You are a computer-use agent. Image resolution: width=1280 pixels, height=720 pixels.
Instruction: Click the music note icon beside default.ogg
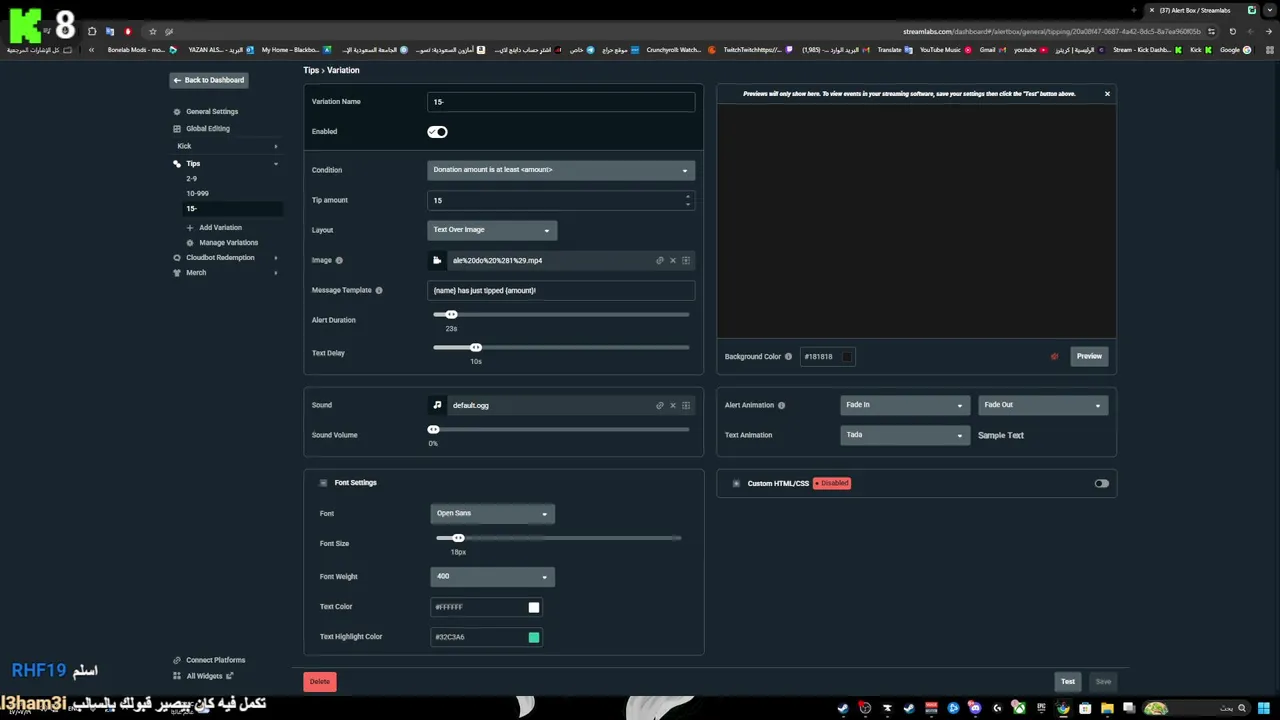[x=437, y=406]
